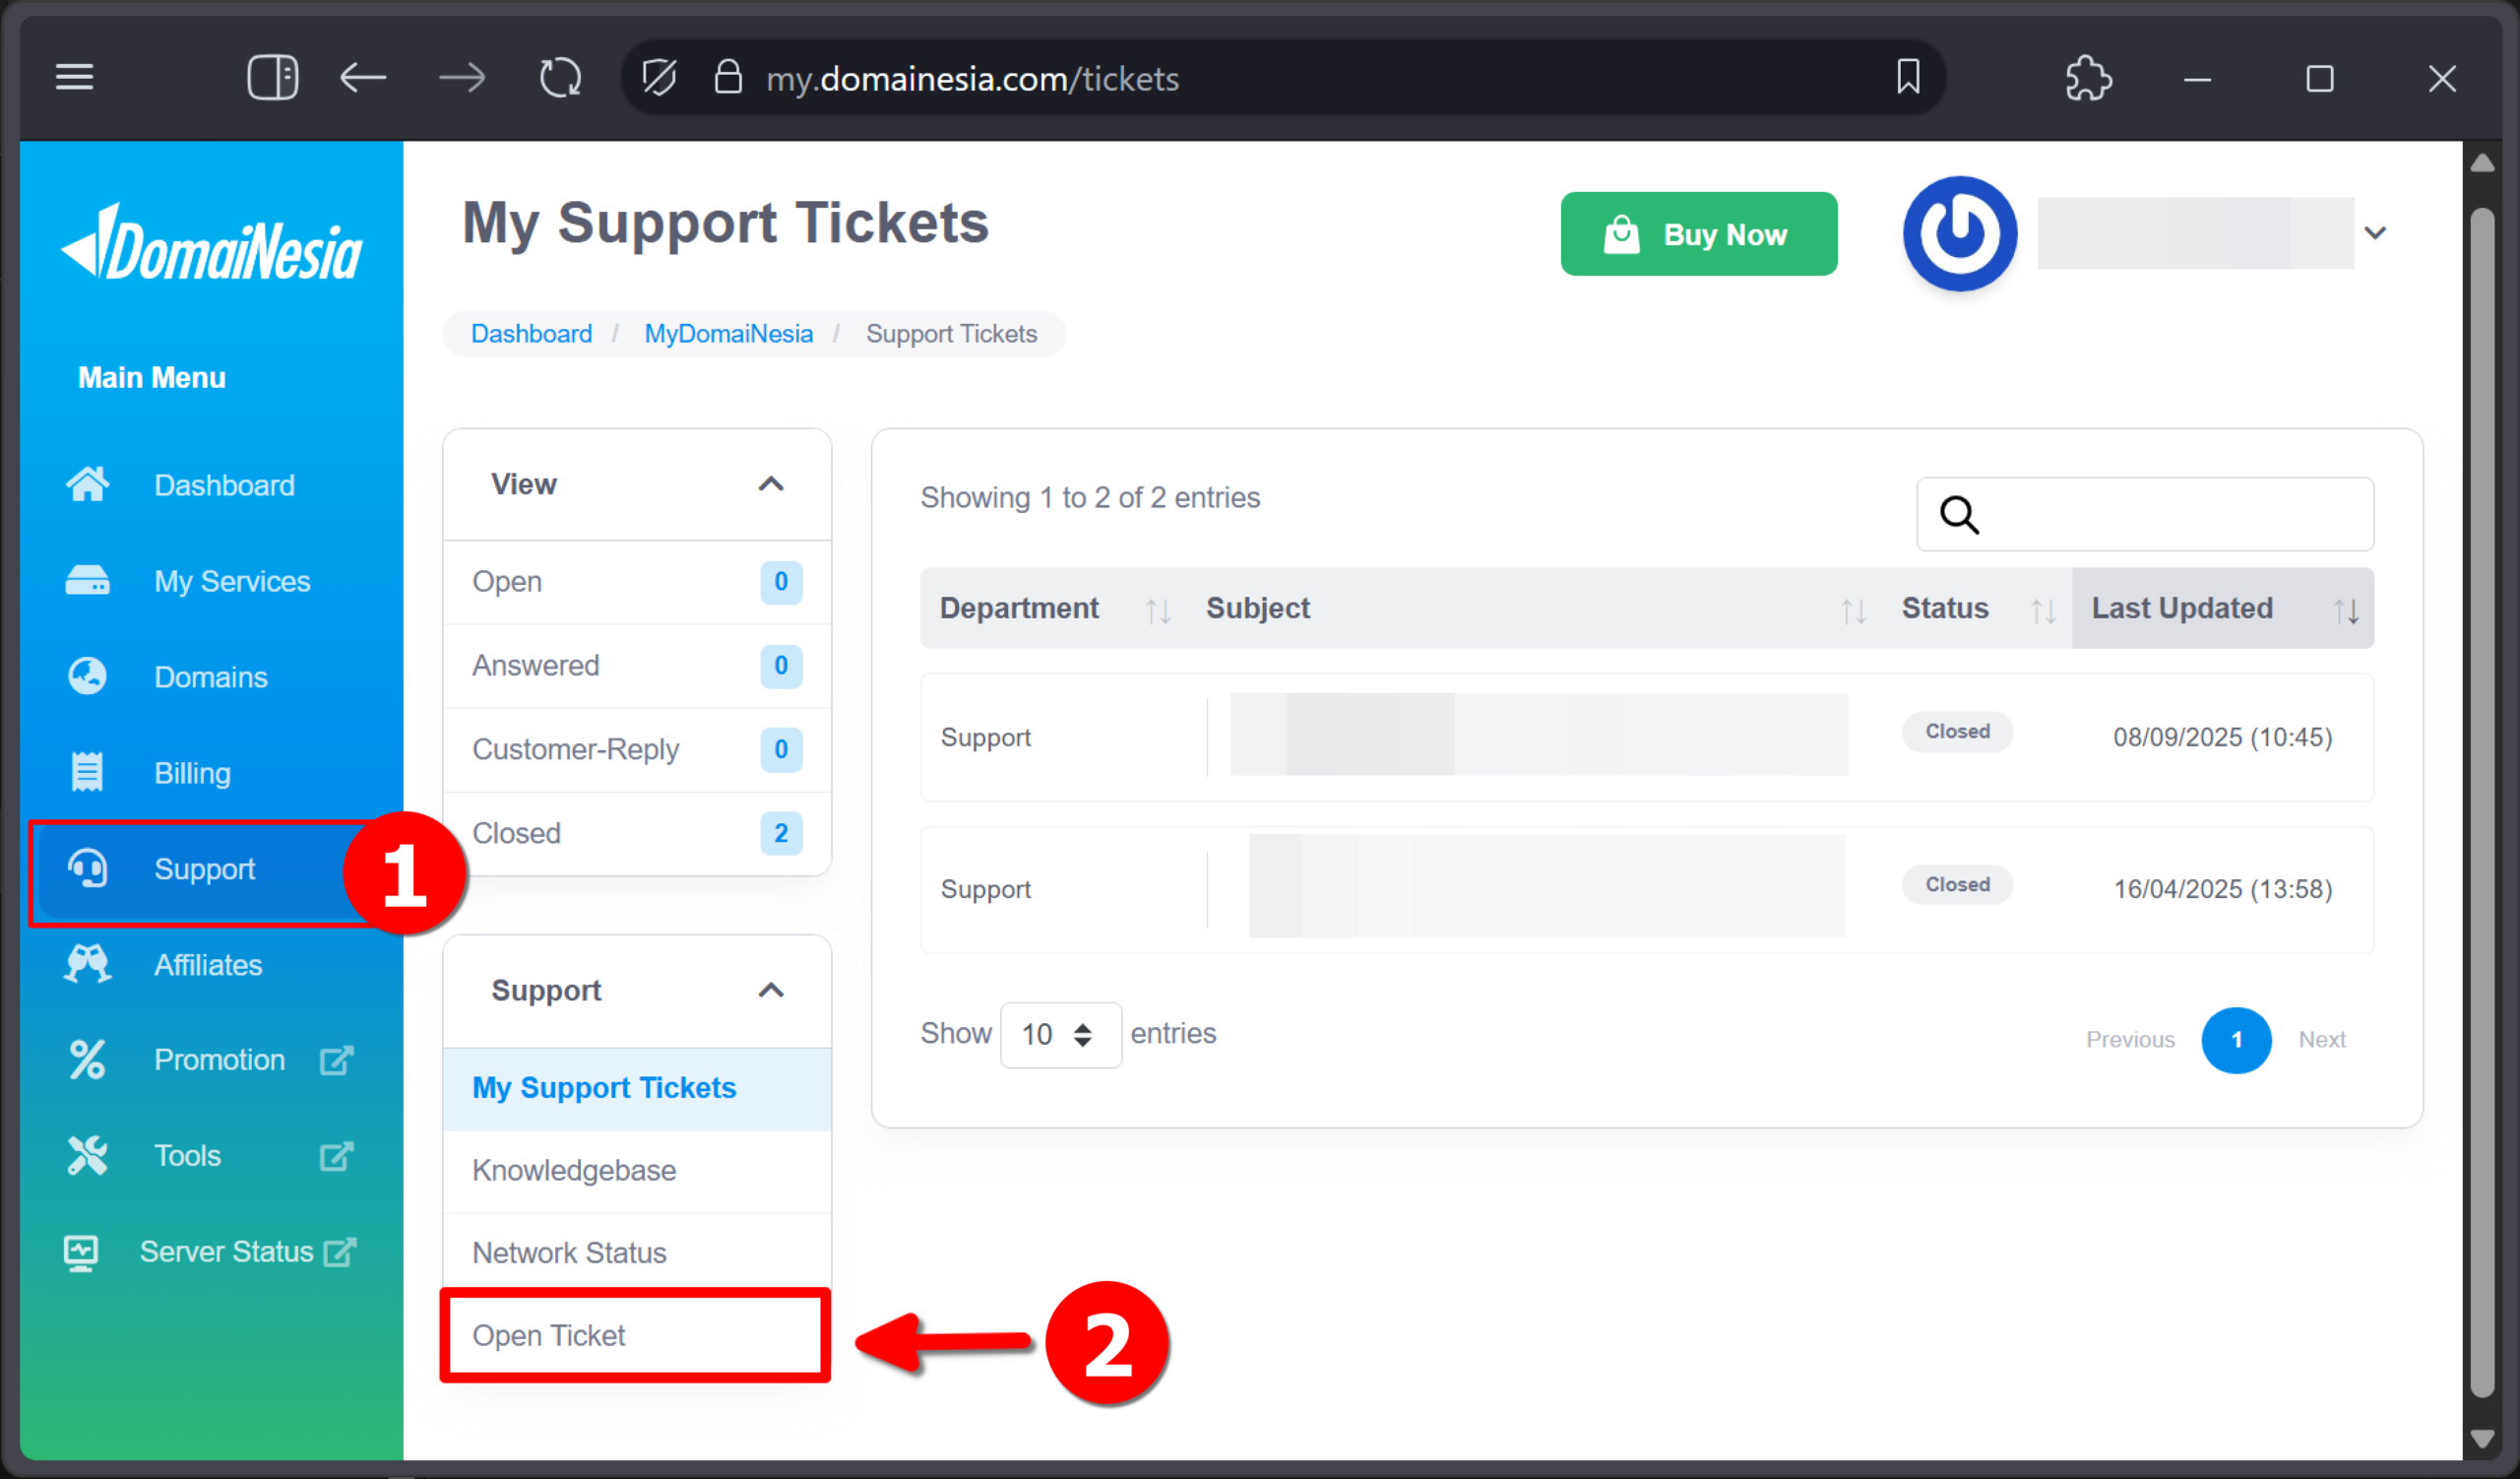This screenshot has width=2520, height=1479.
Task: Open Affiliates from the main menu
Action: 208,964
